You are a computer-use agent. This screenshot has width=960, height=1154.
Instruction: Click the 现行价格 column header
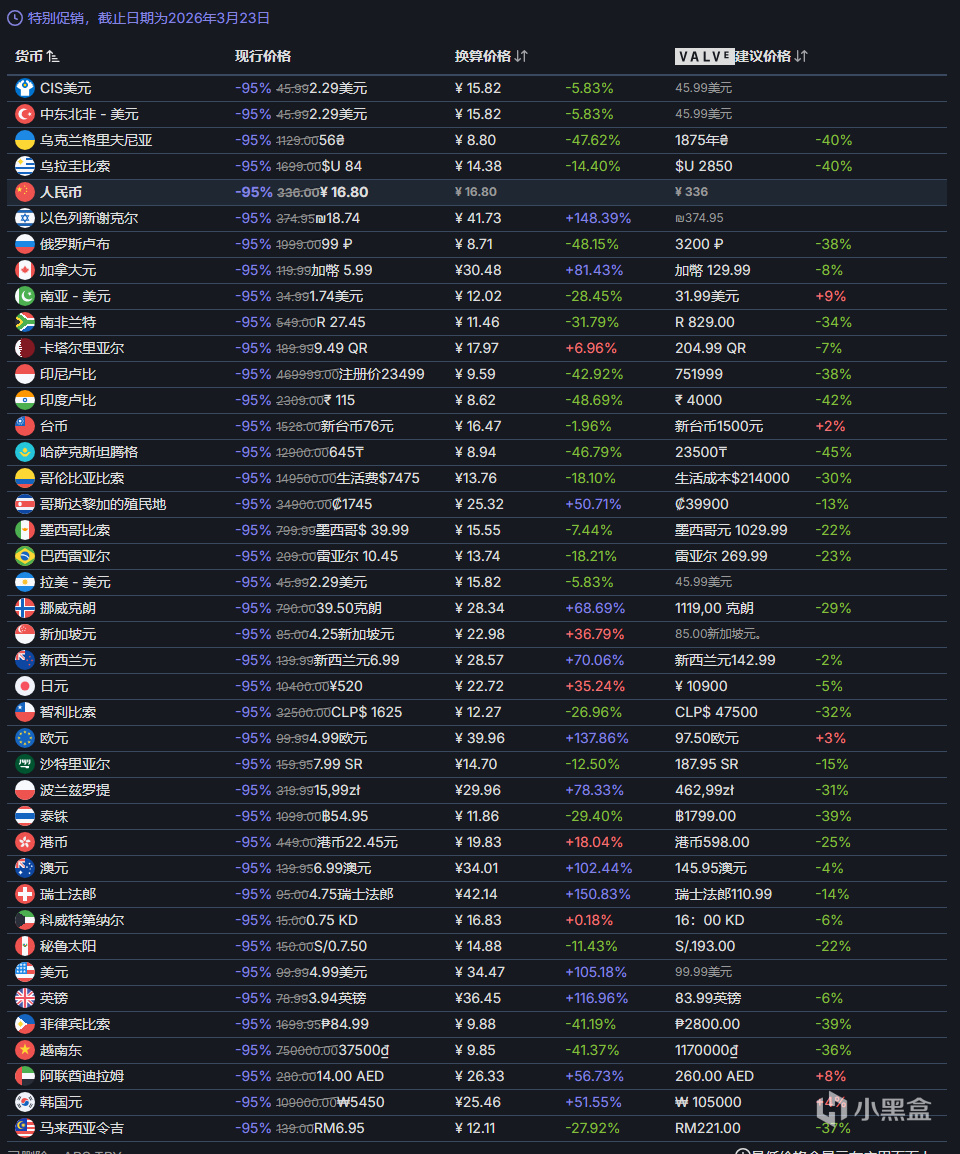(x=263, y=56)
